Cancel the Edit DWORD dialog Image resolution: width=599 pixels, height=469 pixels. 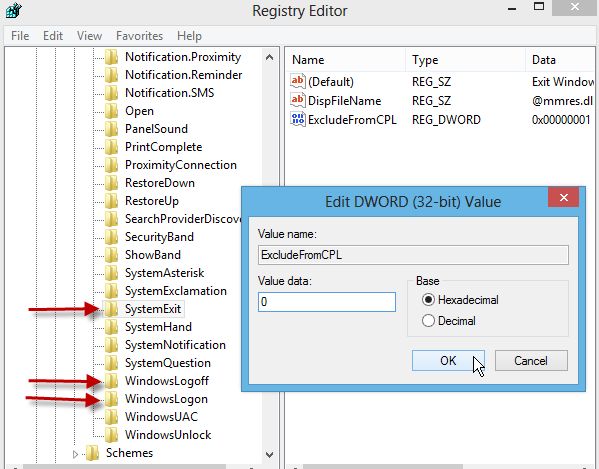[x=531, y=361]
